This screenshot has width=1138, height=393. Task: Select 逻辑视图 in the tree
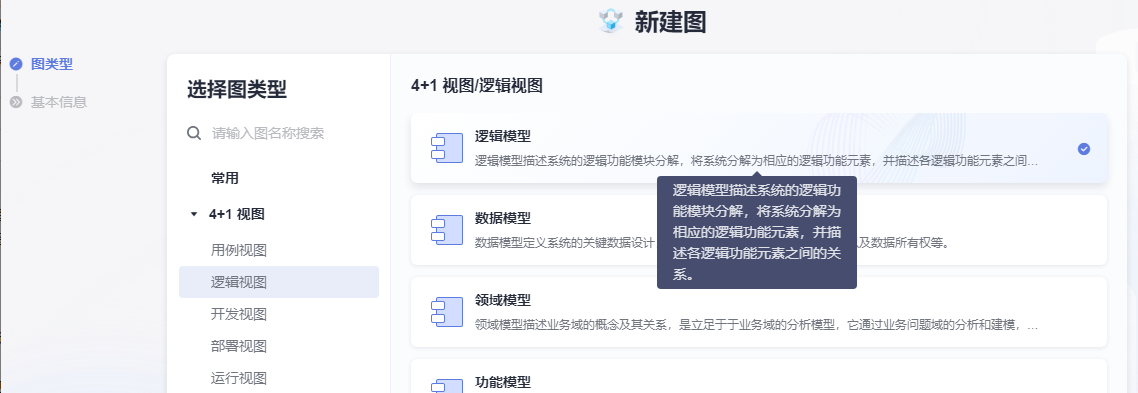click(x=279, y=282)
